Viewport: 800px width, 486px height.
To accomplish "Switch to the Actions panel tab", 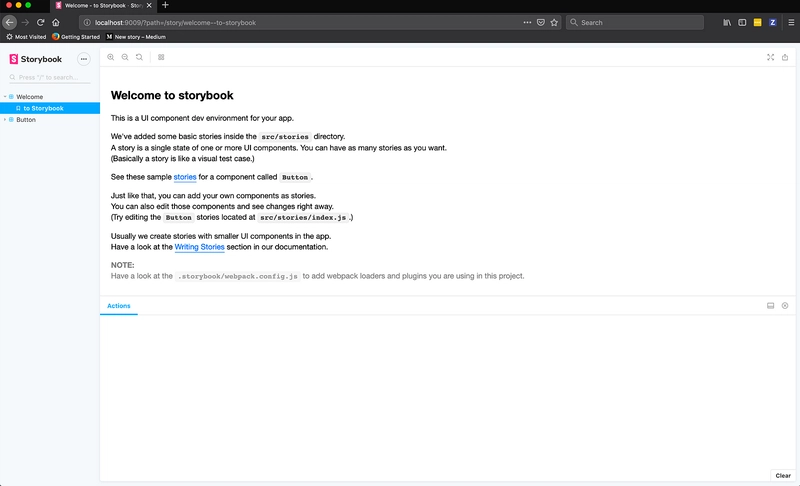I will pyautogui.click(x=119, y=305).
